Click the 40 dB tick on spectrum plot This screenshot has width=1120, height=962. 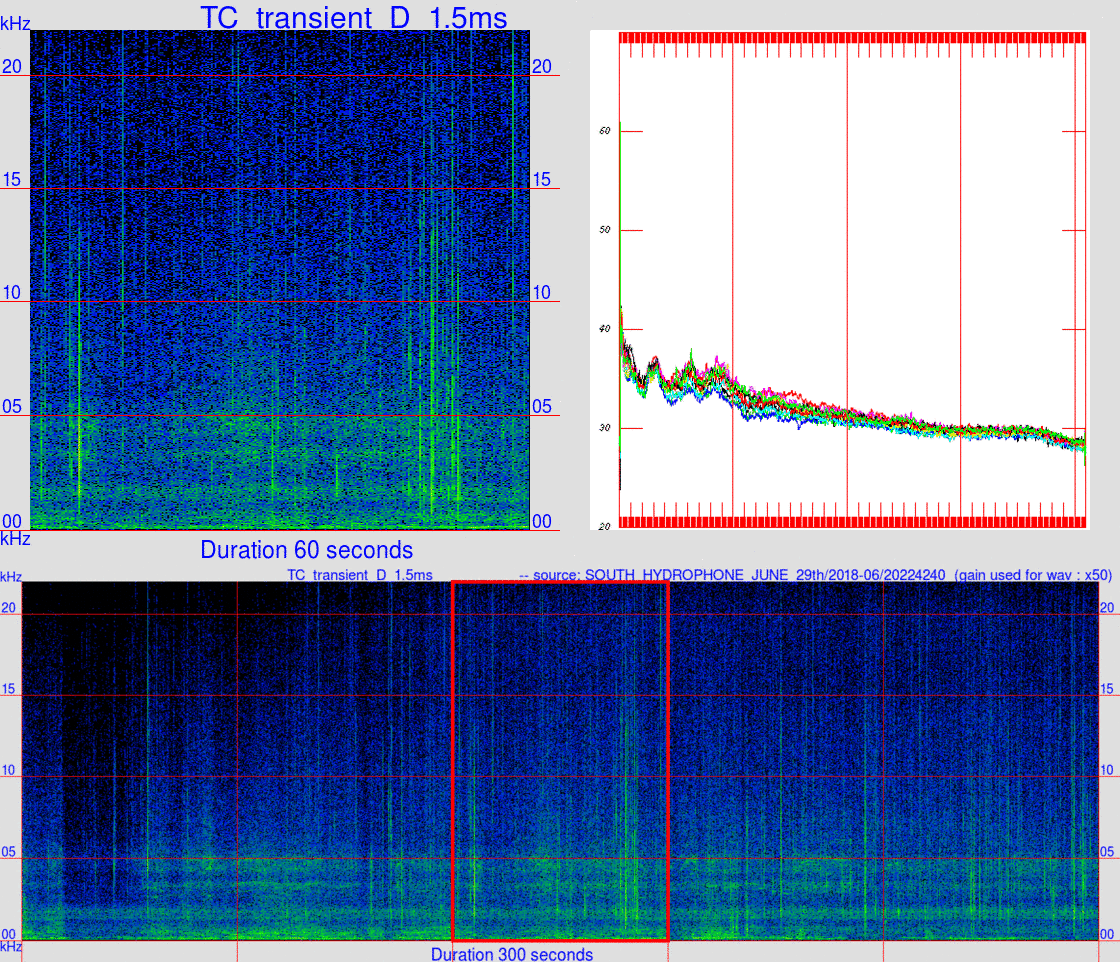(x=605, y=329)
